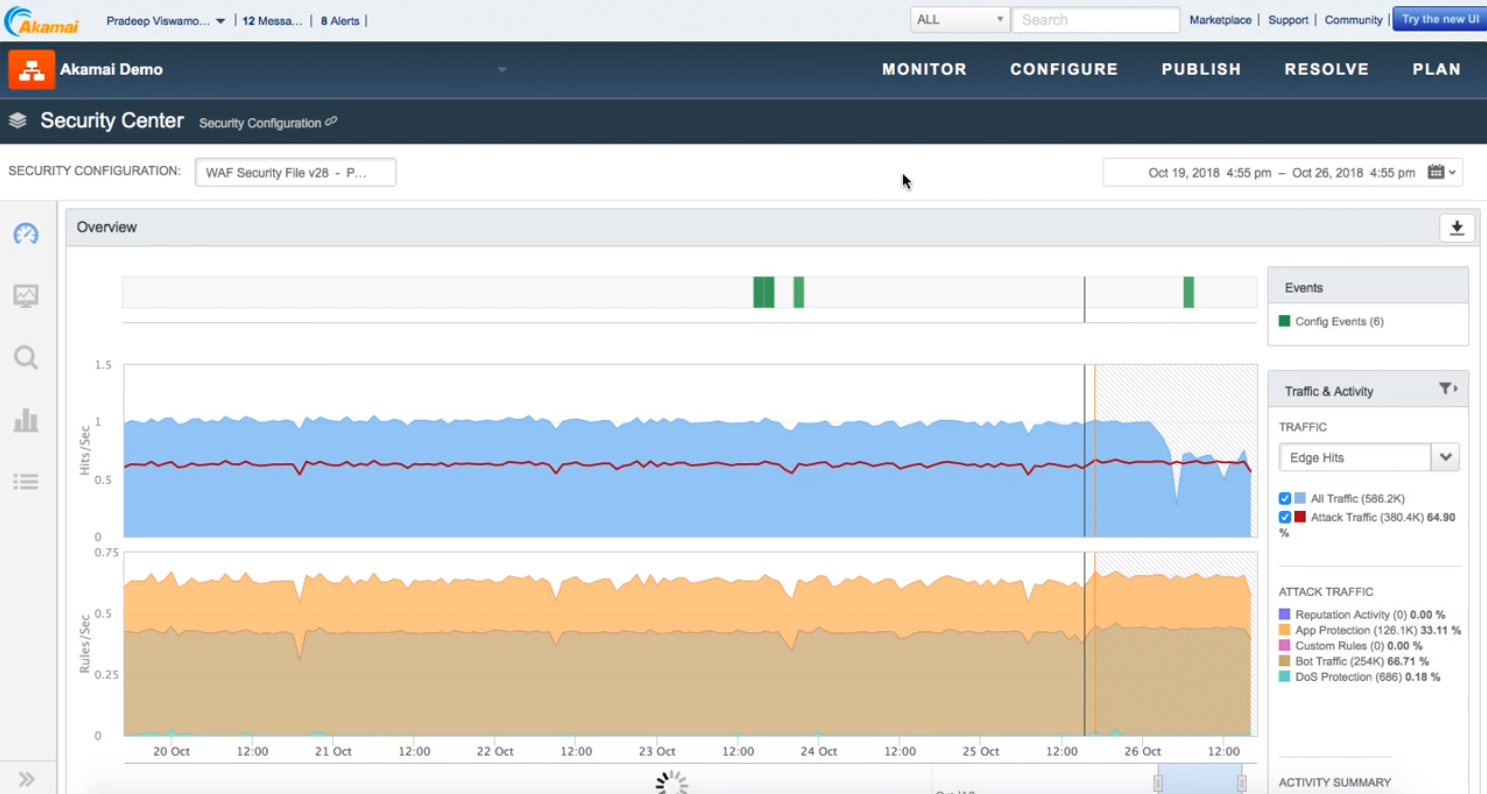Open the date range calendar picker
Viewport: 1487px width, 794px height.
[1441, 172]
